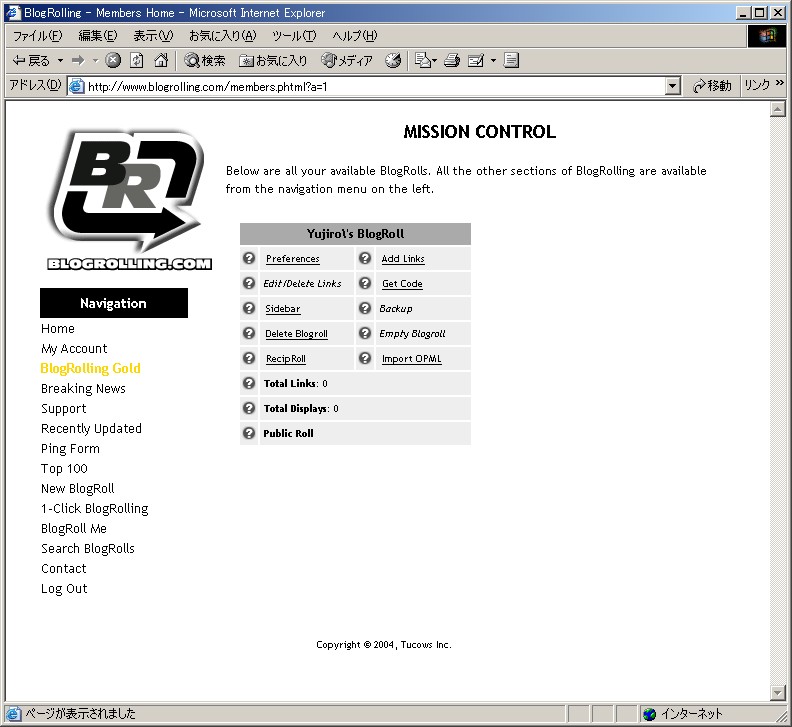The image size is (792, 727).
Task: Click the Go (移動) button
Action: [711, 86]
